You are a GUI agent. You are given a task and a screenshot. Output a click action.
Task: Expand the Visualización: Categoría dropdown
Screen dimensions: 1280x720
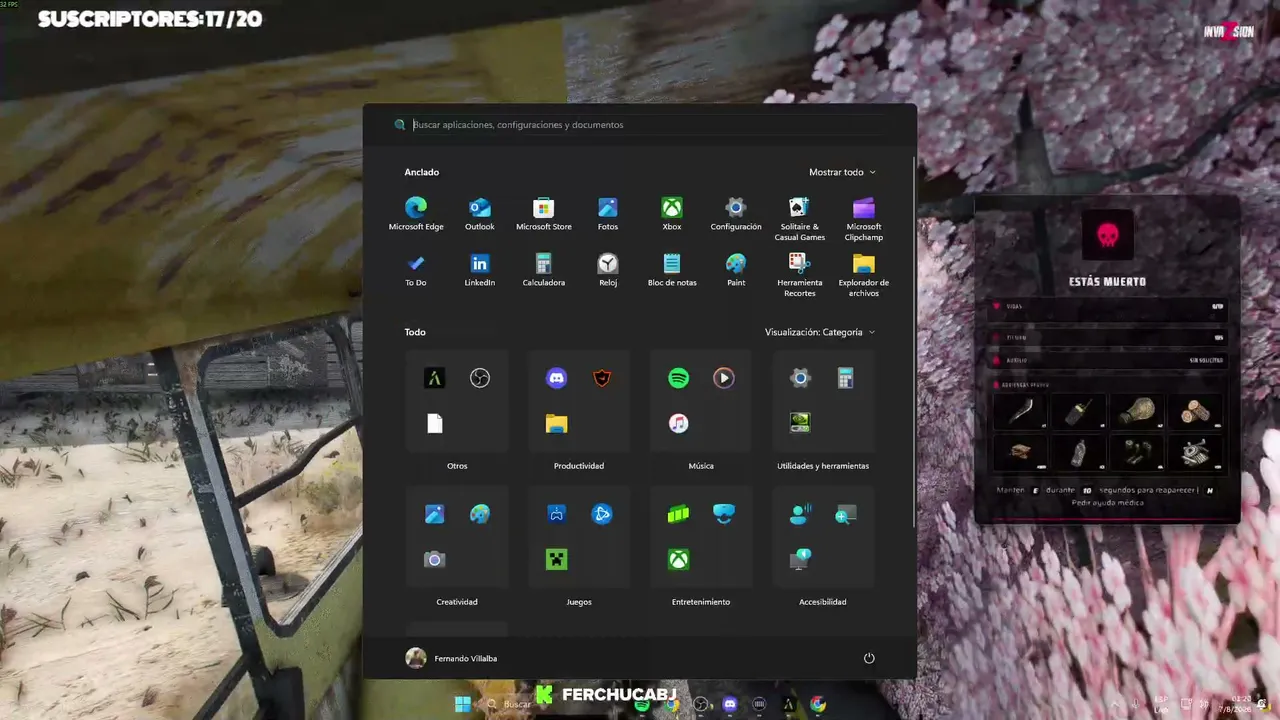pyautogui.click(x=820, y=332)
